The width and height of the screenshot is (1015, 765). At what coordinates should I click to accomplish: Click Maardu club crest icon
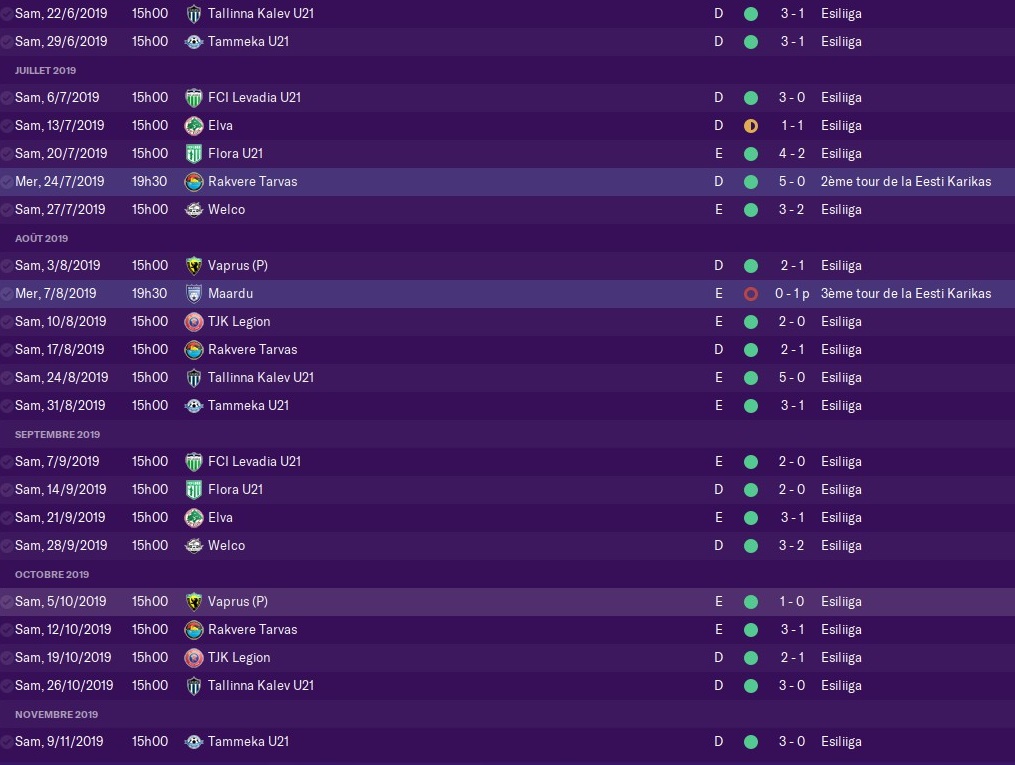(194, 294)
